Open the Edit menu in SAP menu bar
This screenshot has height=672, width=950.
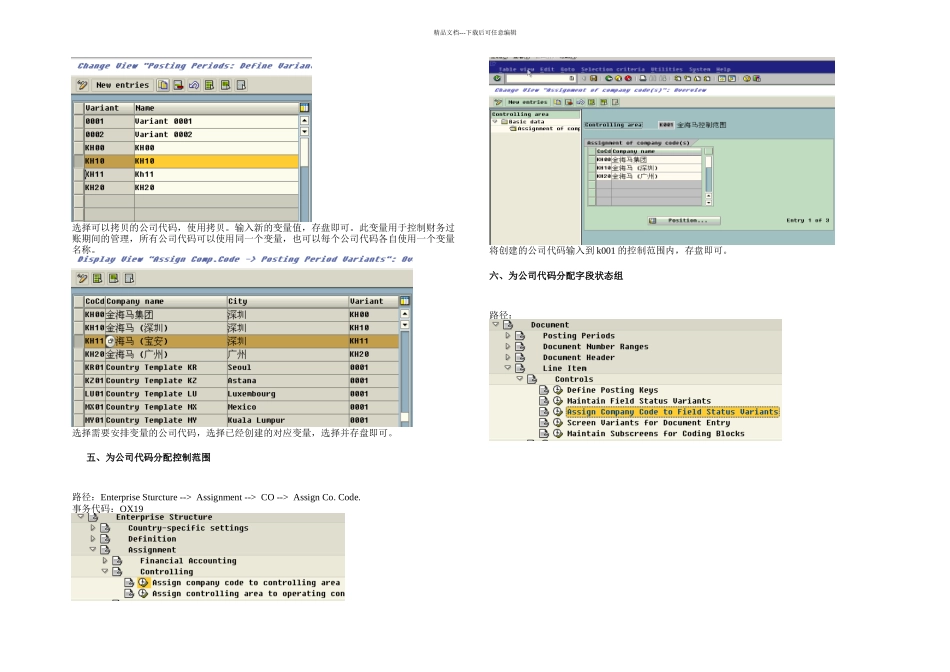pyautogui.click(x=547, y=69)
